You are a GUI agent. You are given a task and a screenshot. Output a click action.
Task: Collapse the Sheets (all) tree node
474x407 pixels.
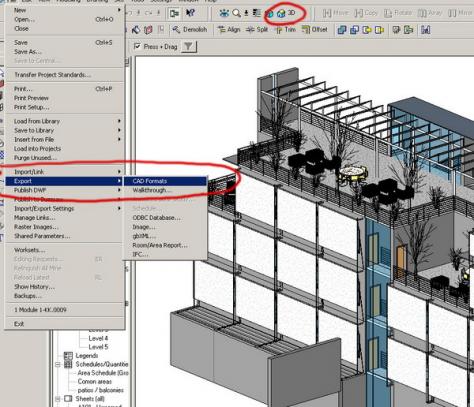[57, 399]
